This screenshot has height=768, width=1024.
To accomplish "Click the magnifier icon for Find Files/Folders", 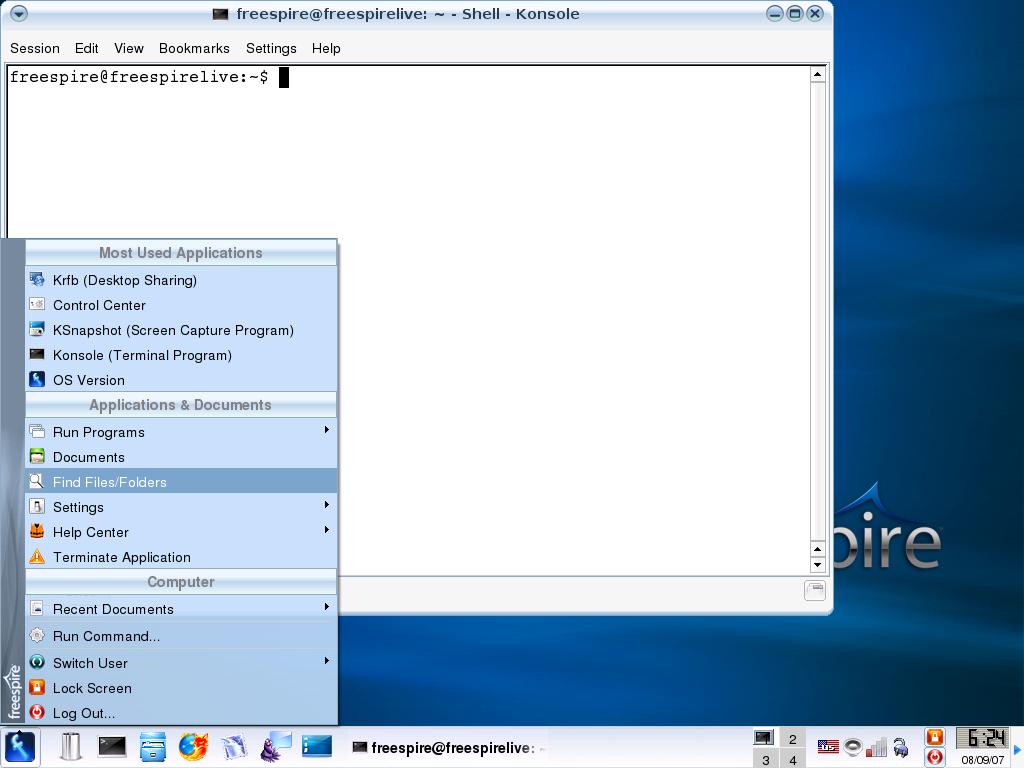I will [x=37, y=481].
